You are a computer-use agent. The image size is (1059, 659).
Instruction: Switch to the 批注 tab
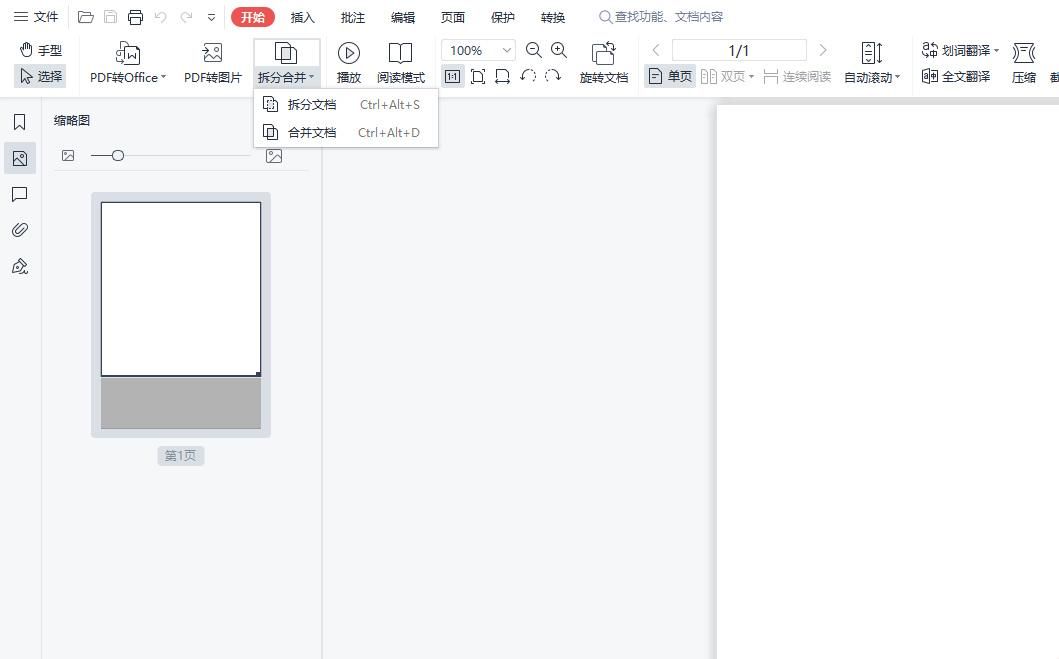353,17
